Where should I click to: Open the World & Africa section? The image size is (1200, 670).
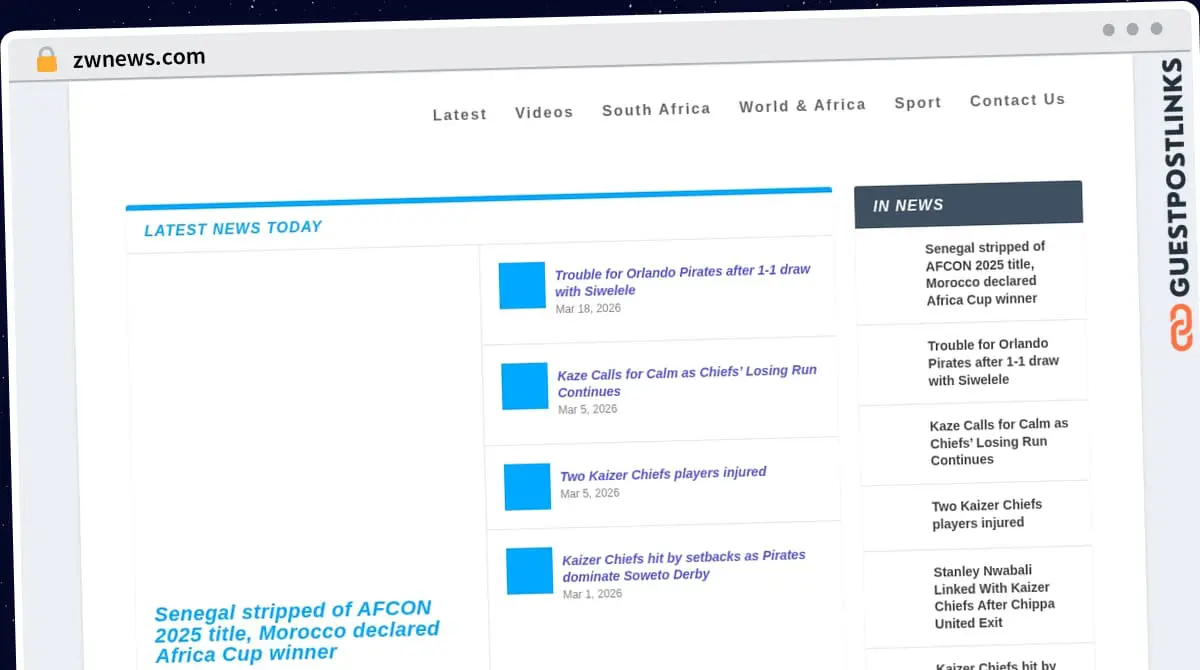802,105
